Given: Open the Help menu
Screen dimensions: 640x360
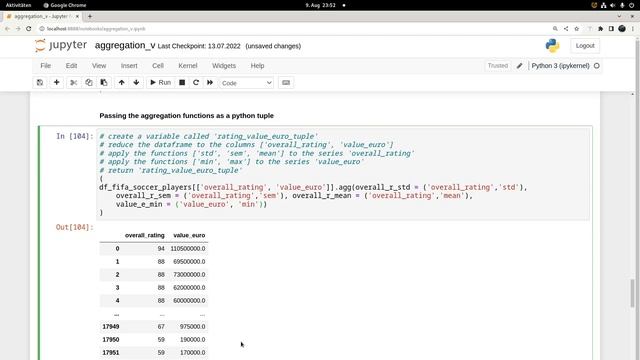Looking at the screenshot, I should coord(257,66).
